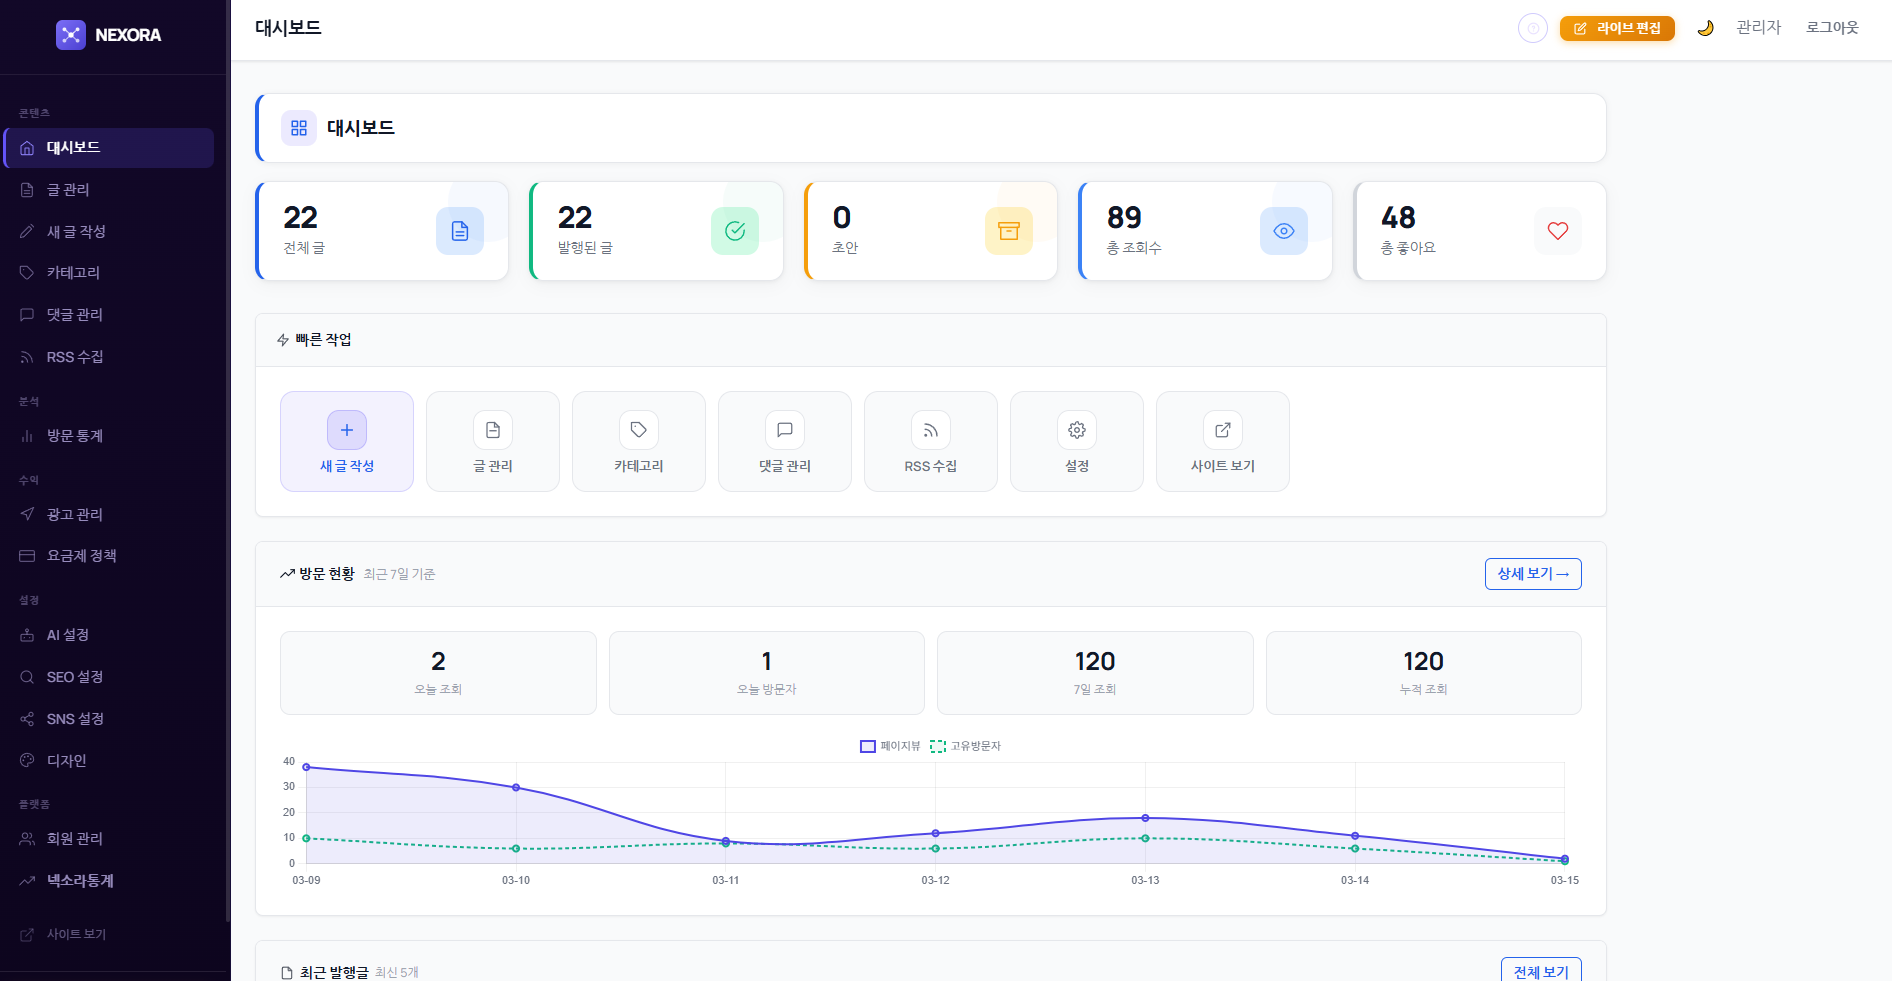The width and height of the screenshot is (1892, 981).
Task: Click the 총 조회수 eye icon card
Action: pyautogui.click(x=1283, y=231)
